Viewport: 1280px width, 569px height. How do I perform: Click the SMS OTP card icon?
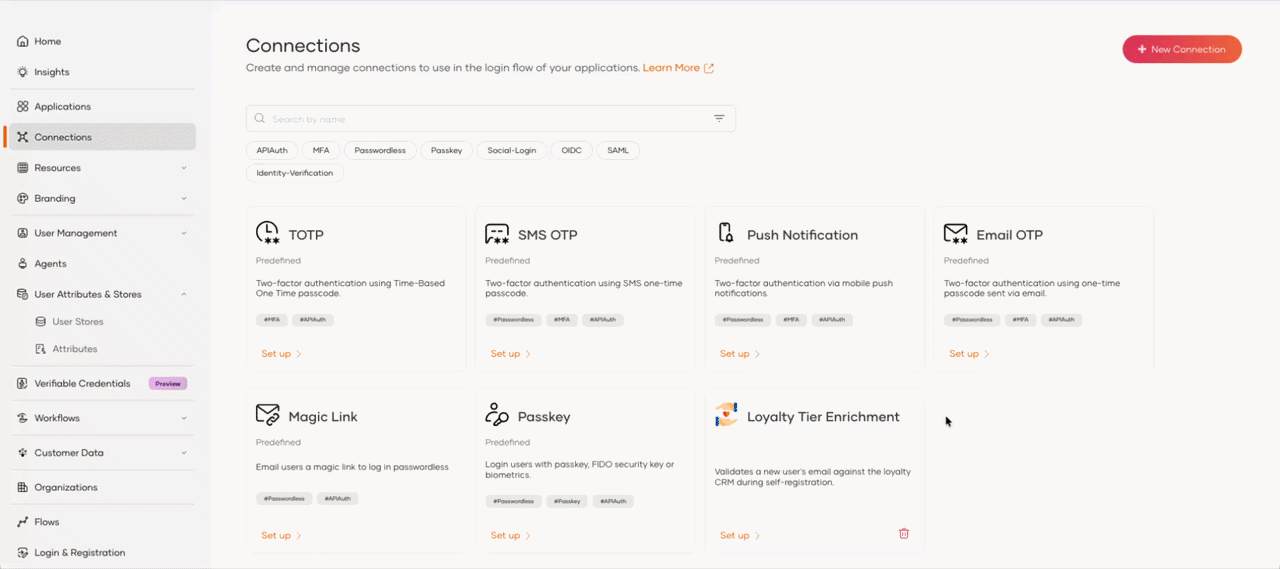pos(497,234)
